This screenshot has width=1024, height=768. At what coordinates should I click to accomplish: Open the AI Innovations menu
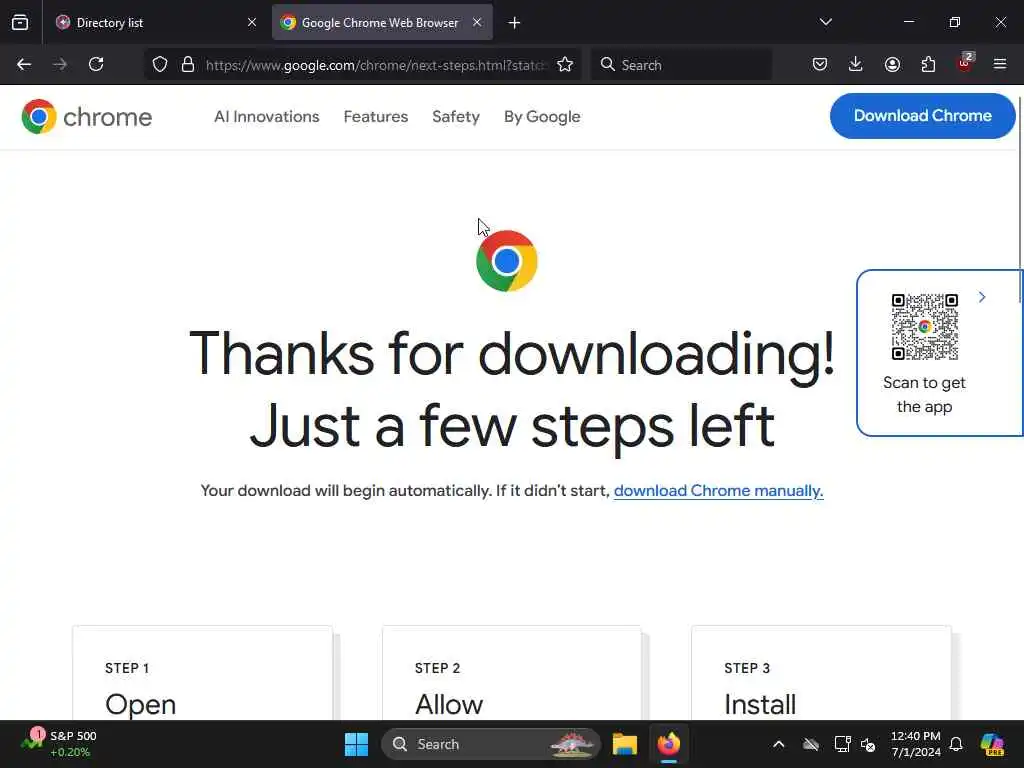(266, 117)
